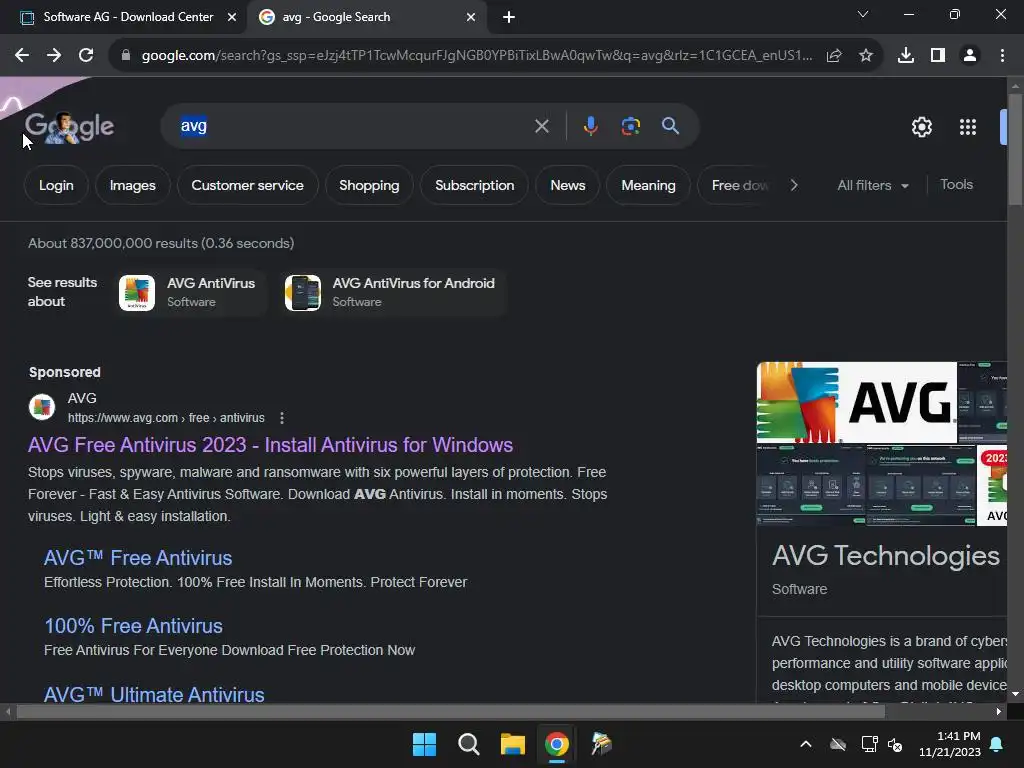This screenshot has width=1024, height=768.
Task: Open the 100% Free Antivirus sitelink
Action: click(133, 626)
